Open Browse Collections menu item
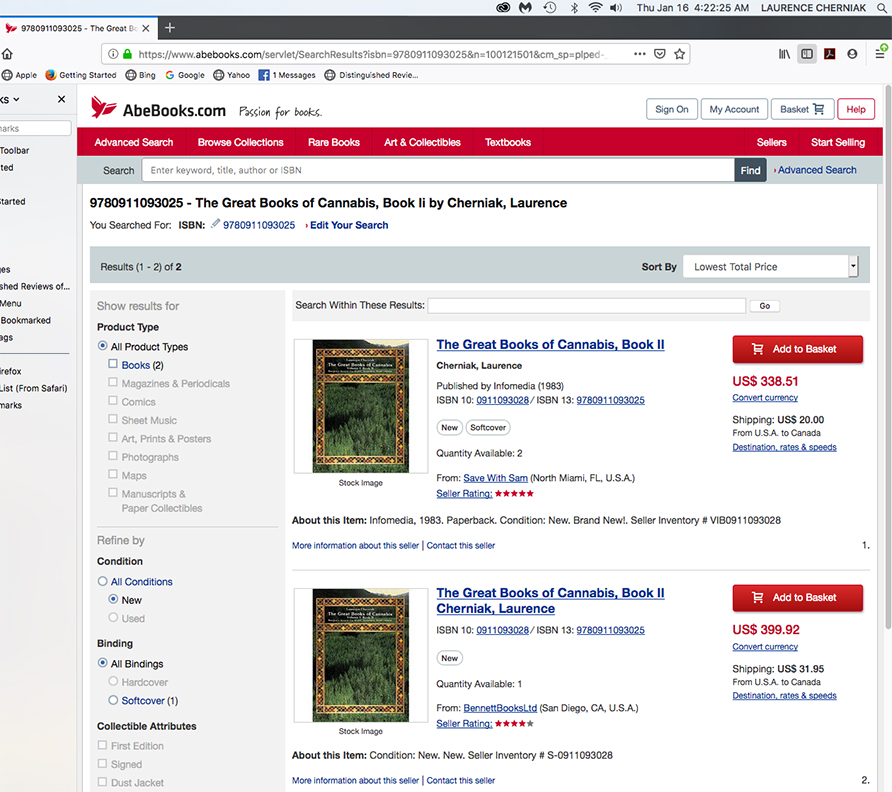This screenshot has width=892, height=792. tap(240, 142)
